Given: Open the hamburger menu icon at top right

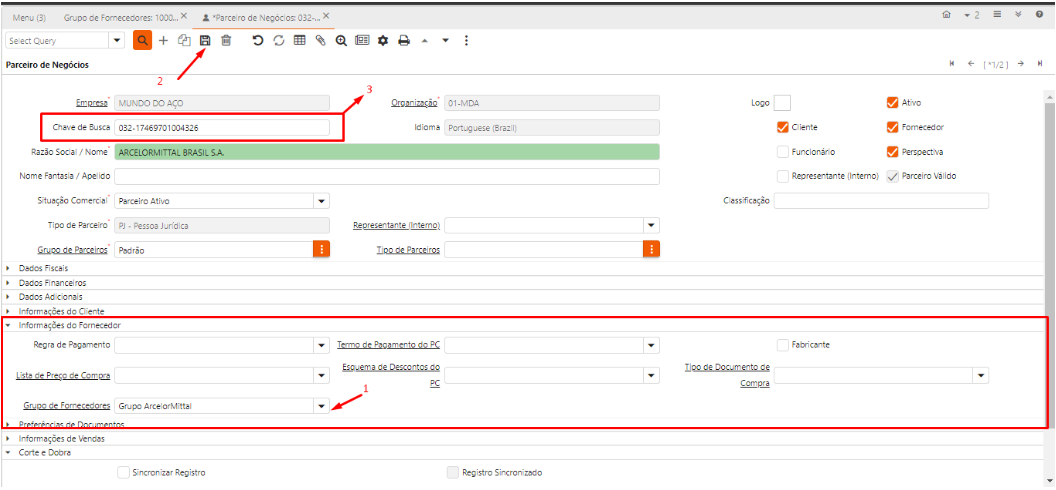Looking at the screenshot, I should [998, 14].
